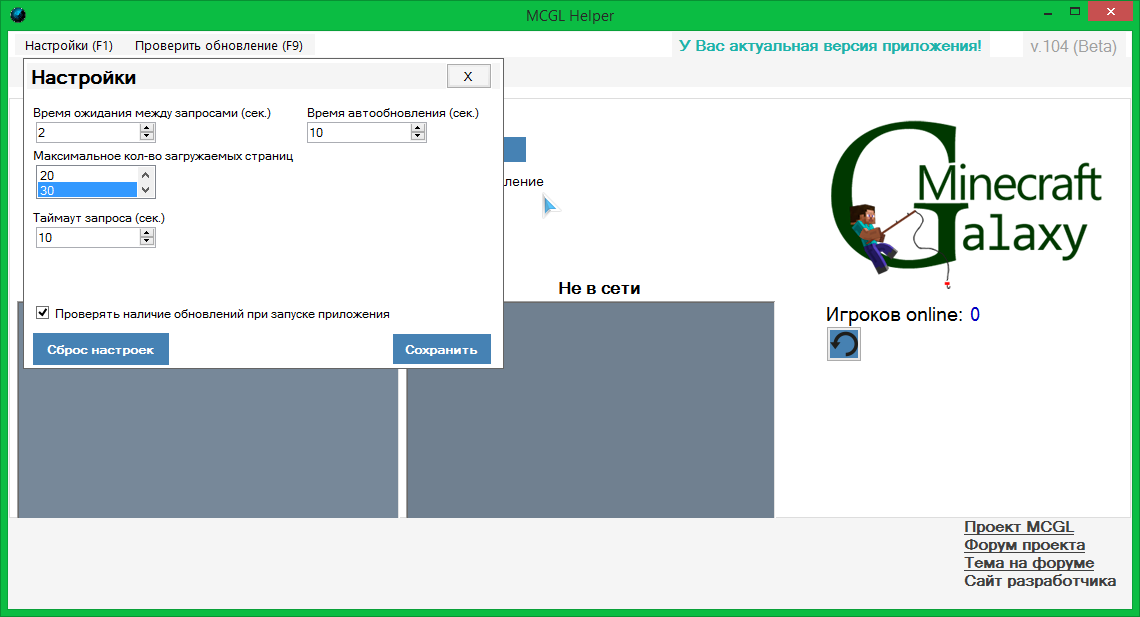
Task: Click the v.104 (Beta) version label
Action: tap(1073, 47)
